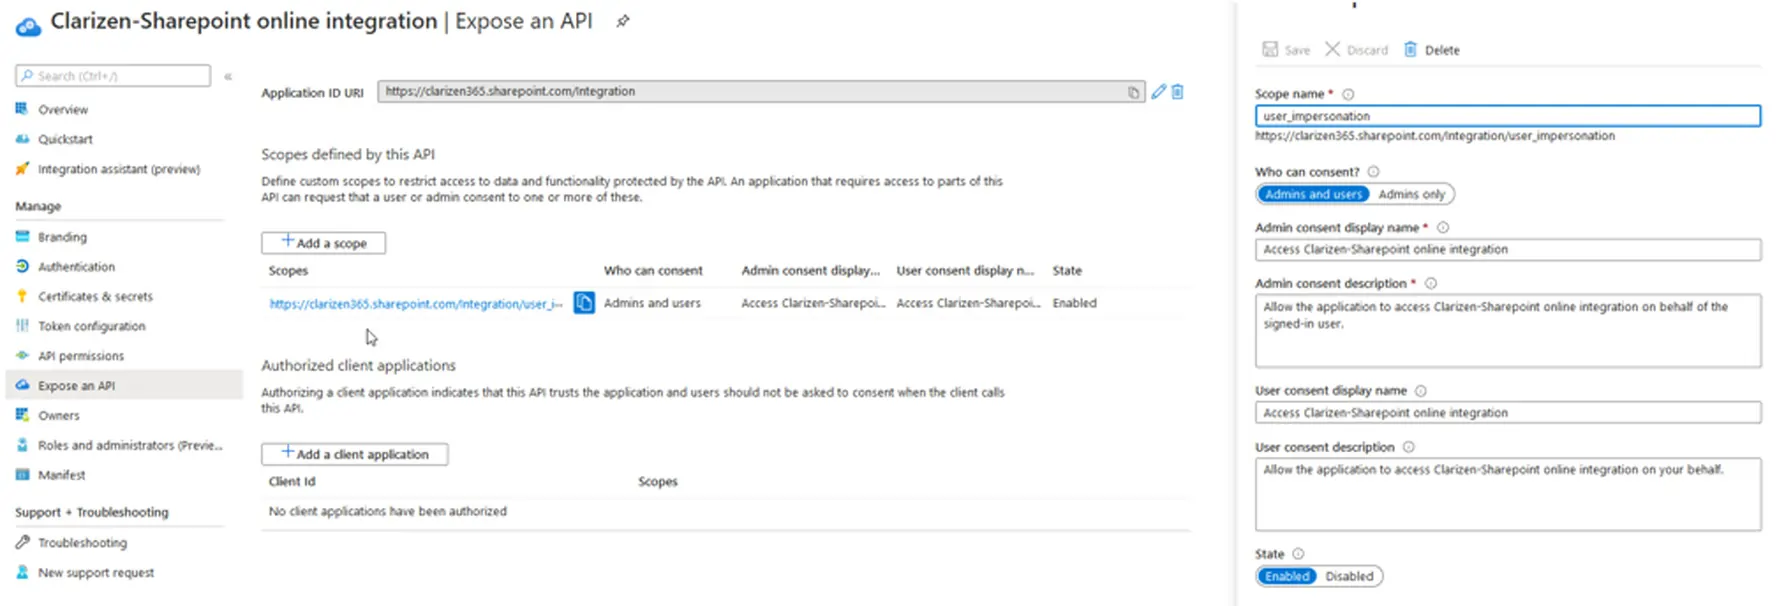
Task: Open API permissions
Action: click(x=81, y=356)
